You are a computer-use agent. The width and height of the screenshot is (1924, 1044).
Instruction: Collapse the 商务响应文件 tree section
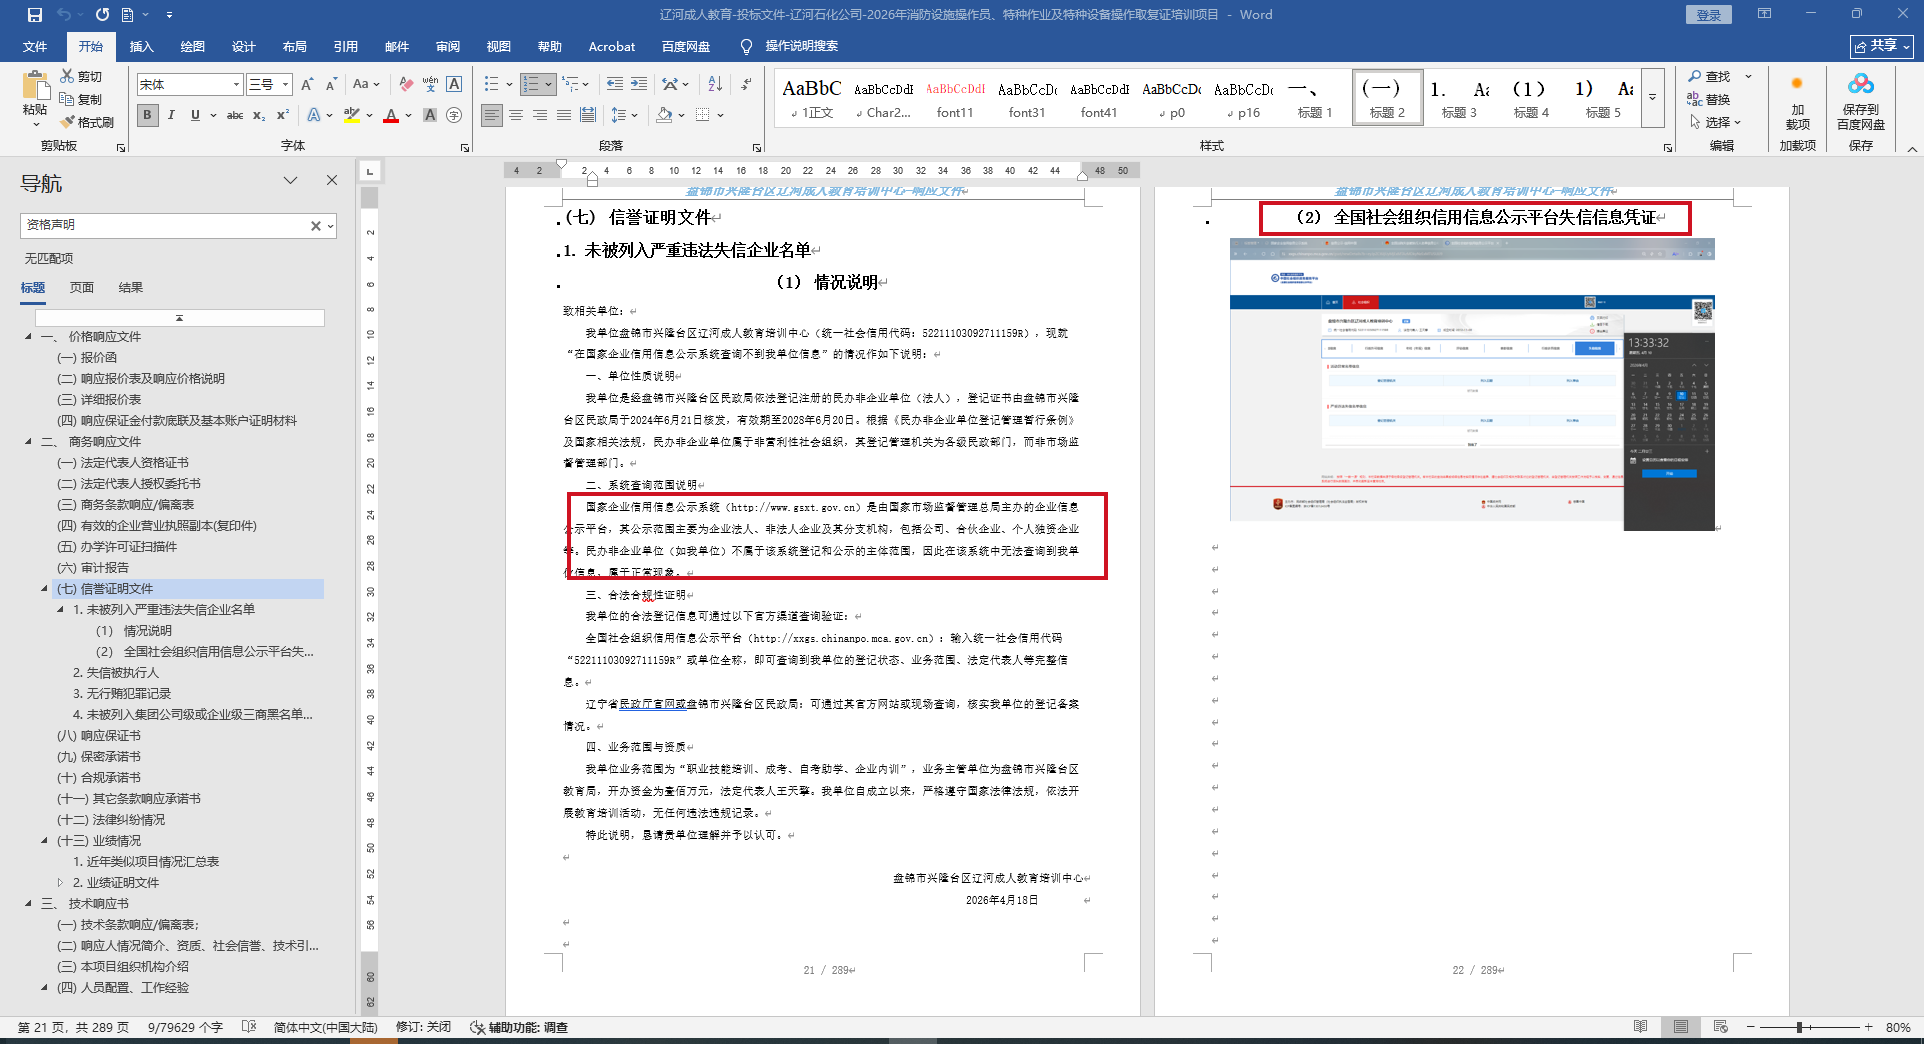coord(28,441)
